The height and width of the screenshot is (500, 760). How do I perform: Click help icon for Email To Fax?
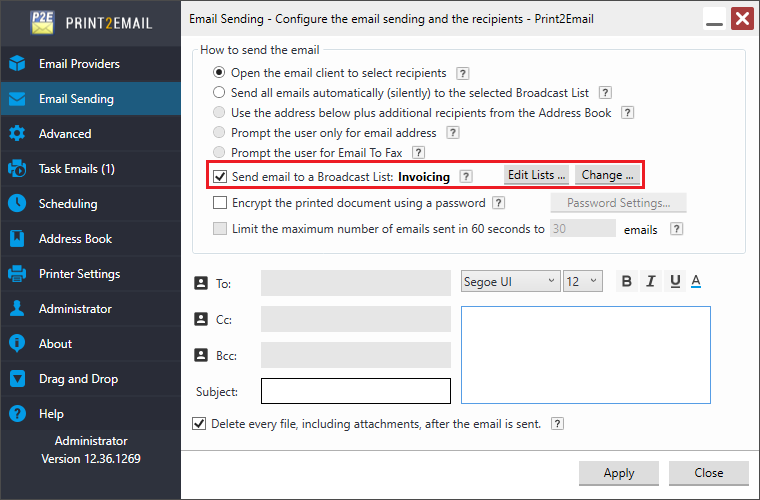pos(419,153)
